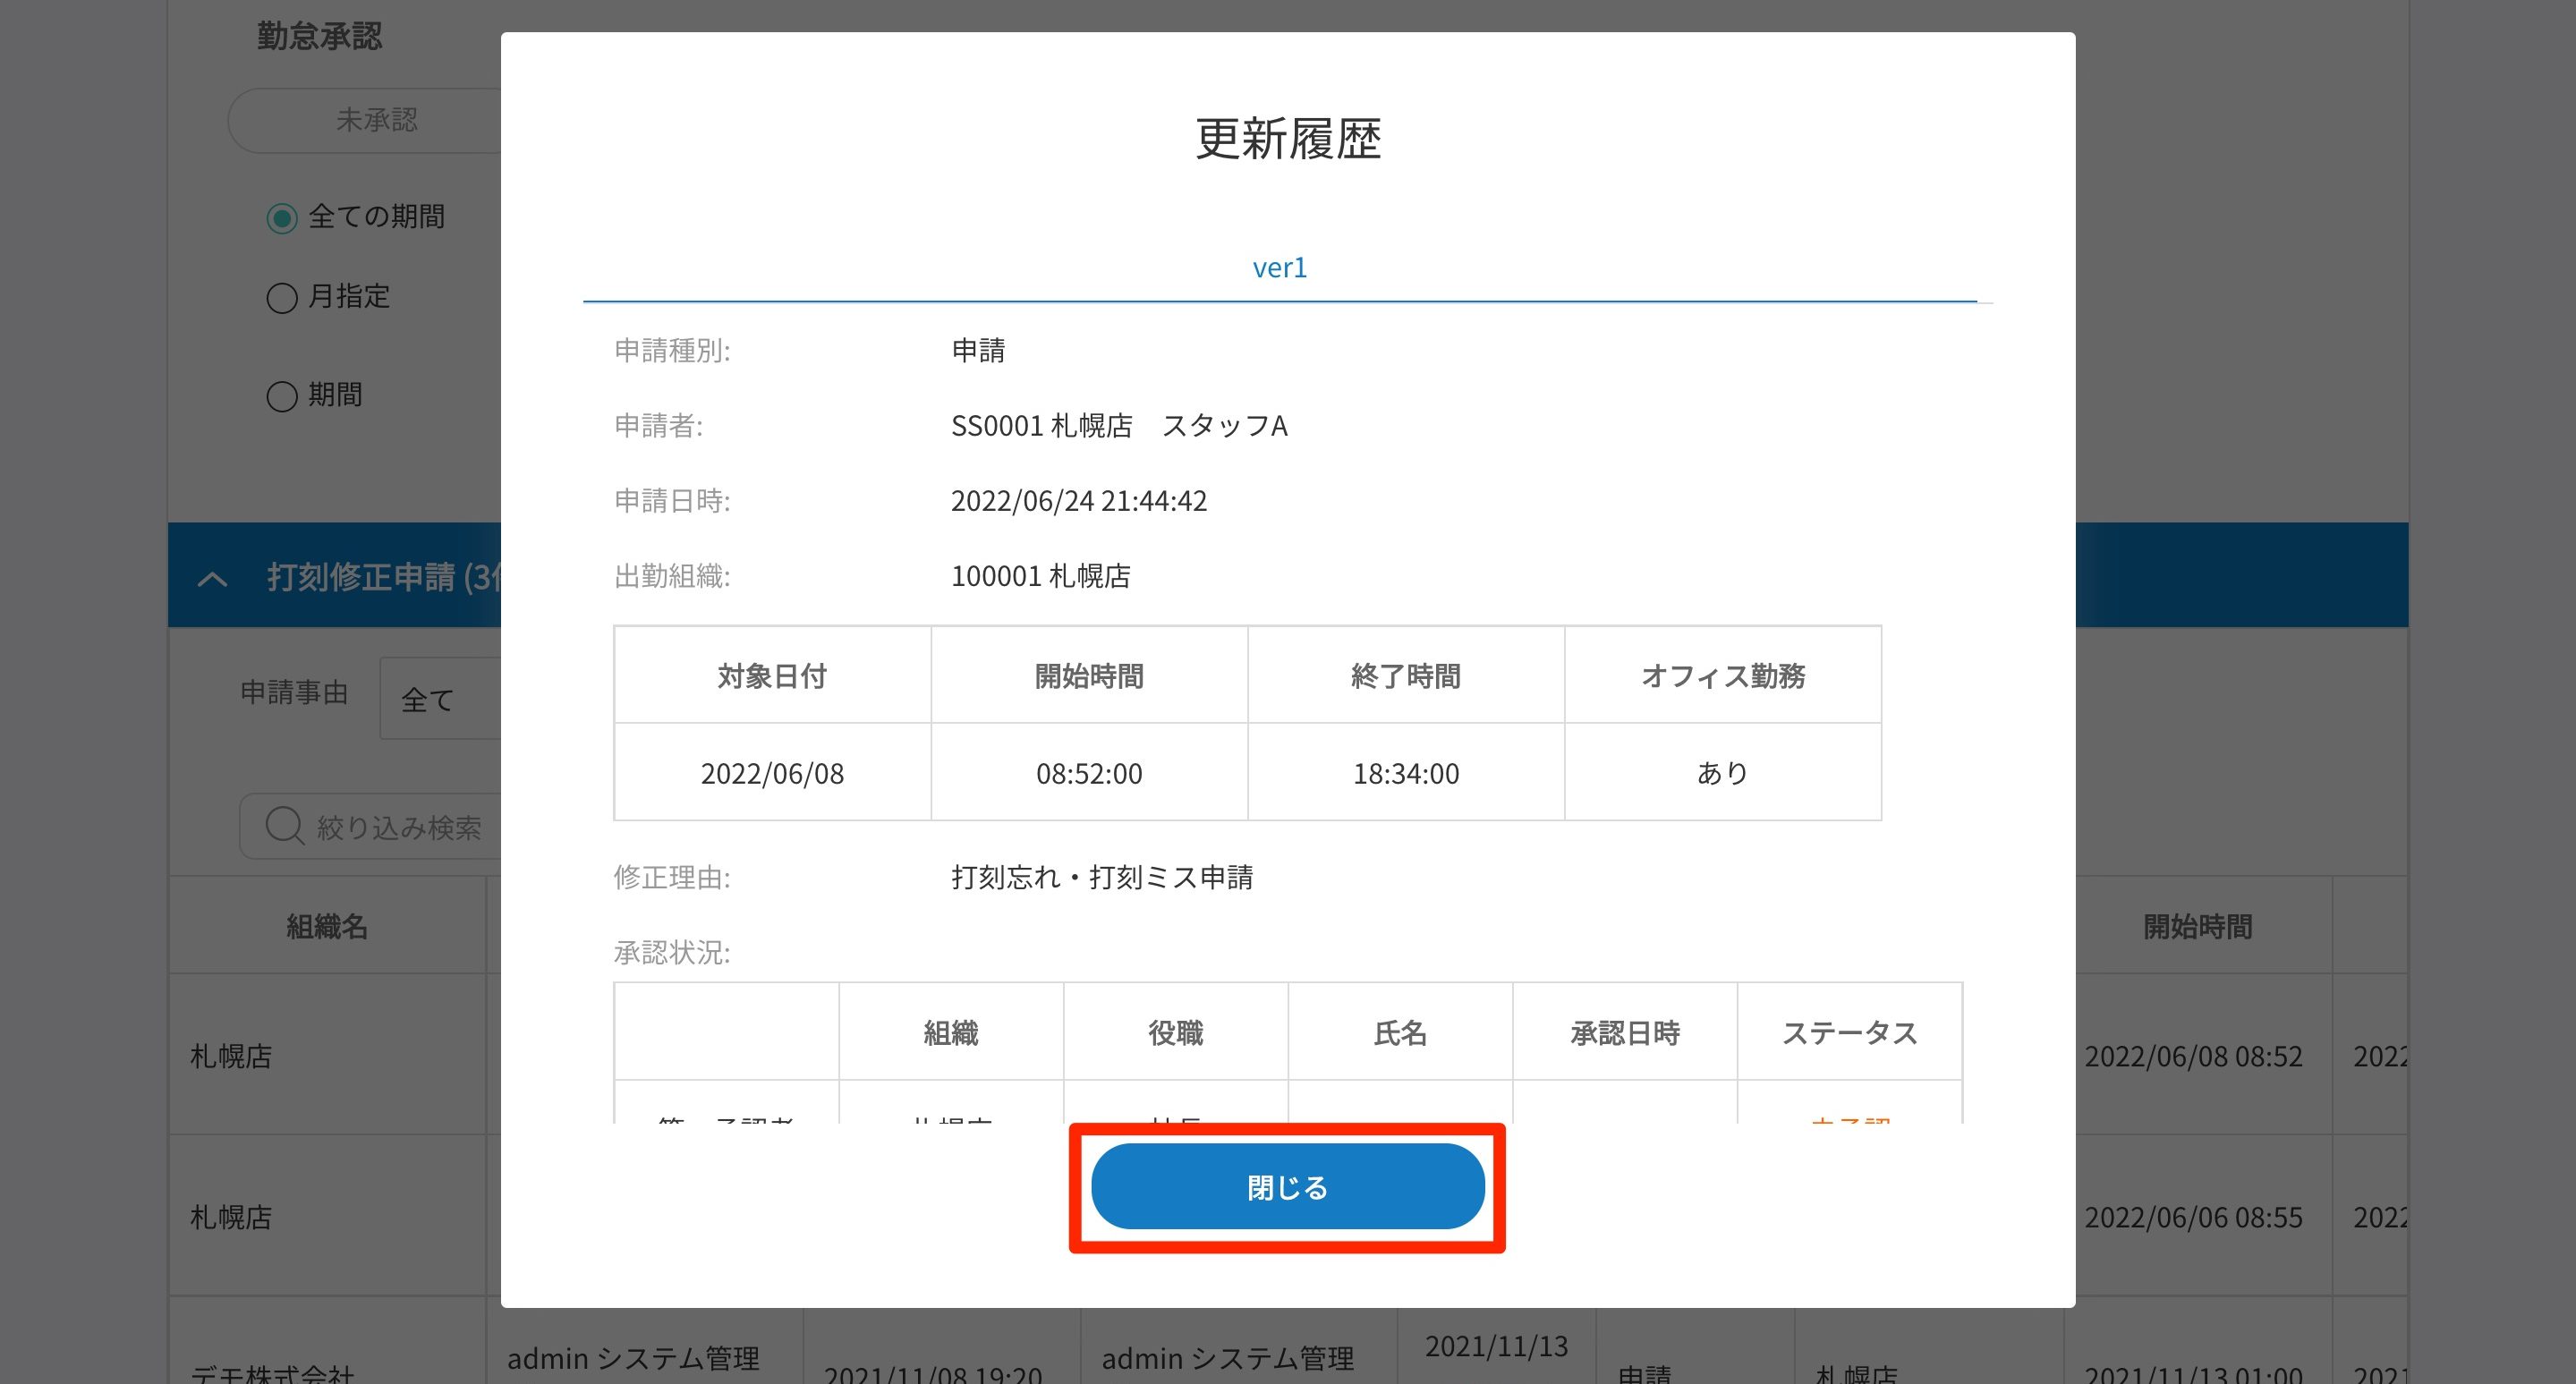The height and width of the screenshot is (1384, 2576).
Task: Click the 組織名 column header
Action: coord(327,926)
